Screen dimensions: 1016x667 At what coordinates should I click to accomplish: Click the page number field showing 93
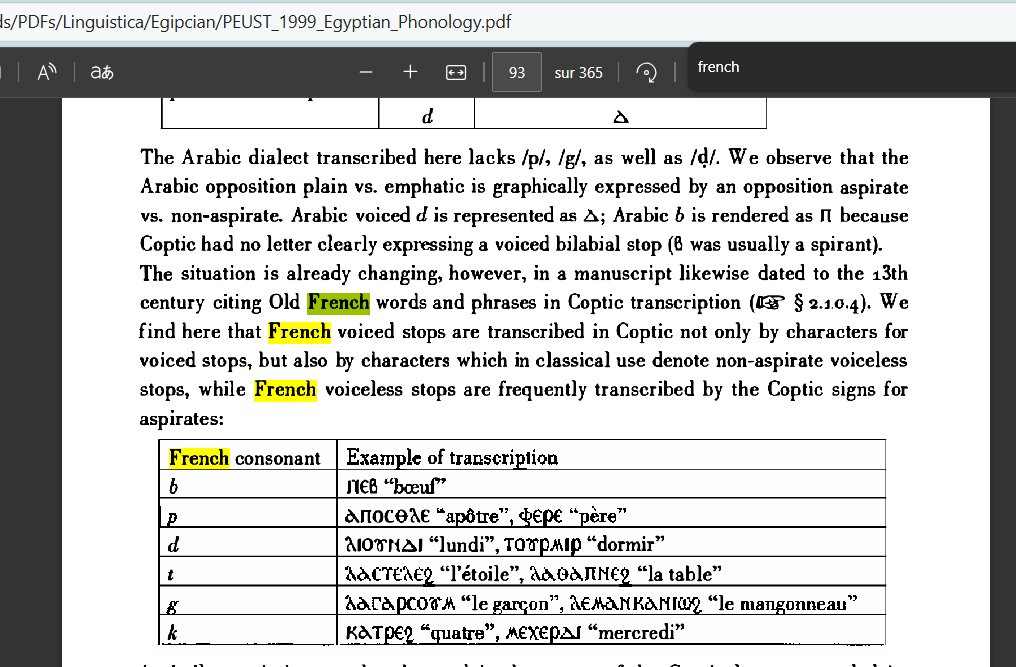pos(517,72)
